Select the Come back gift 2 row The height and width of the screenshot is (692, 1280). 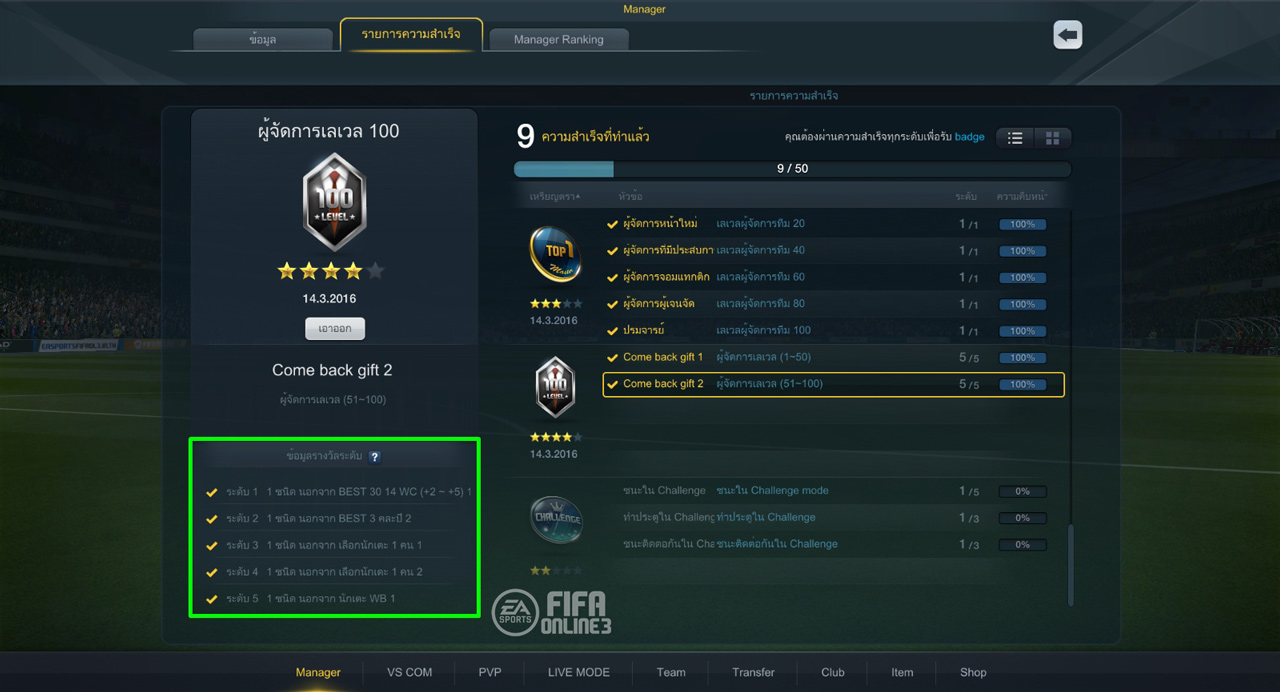832,384
